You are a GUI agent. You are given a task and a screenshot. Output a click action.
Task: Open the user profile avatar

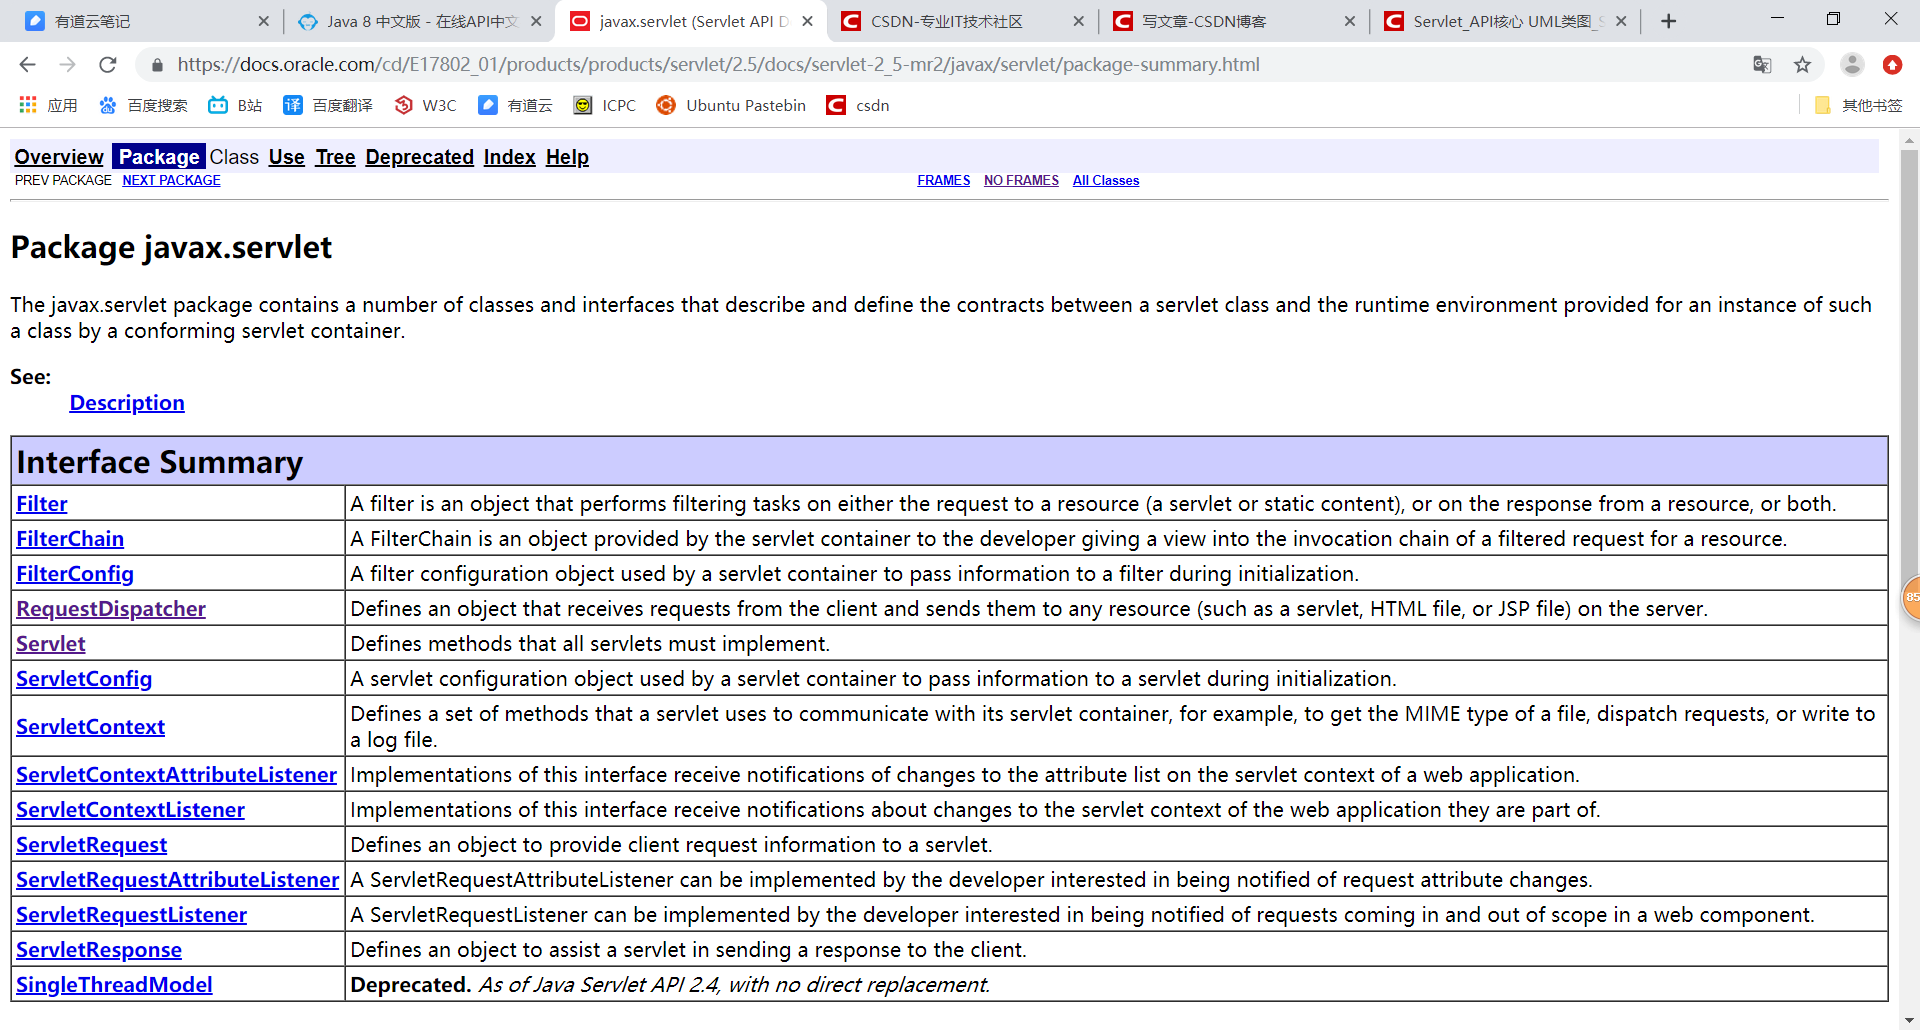coord(1852,65)
